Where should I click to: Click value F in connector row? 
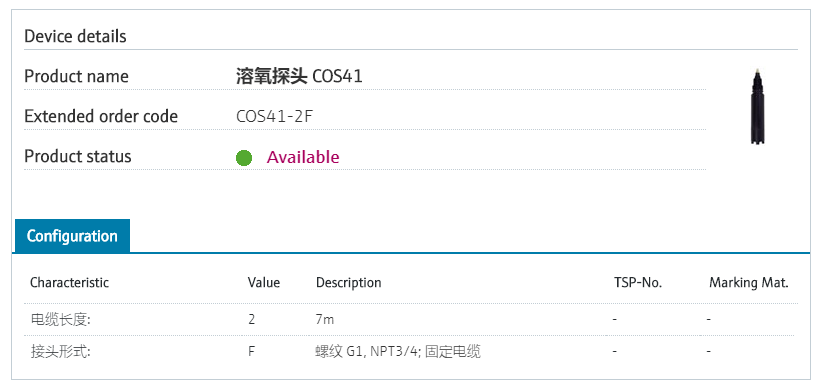(252, 351)
